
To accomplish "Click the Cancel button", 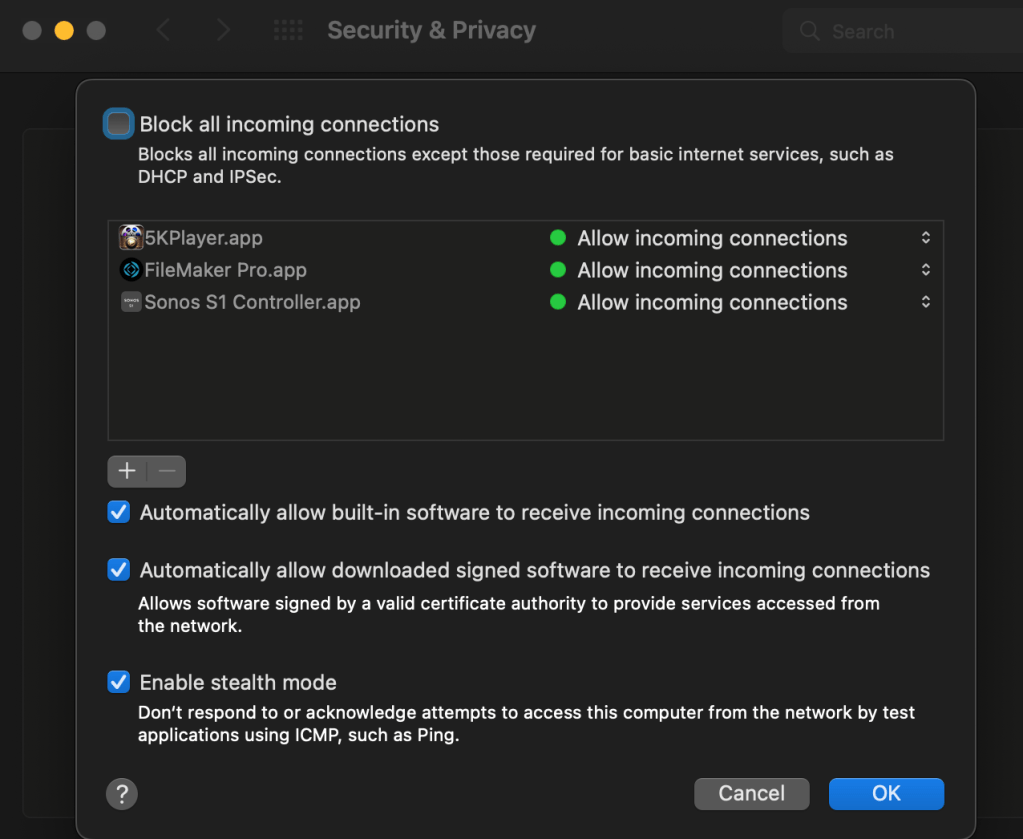I will tap(751, 793).
